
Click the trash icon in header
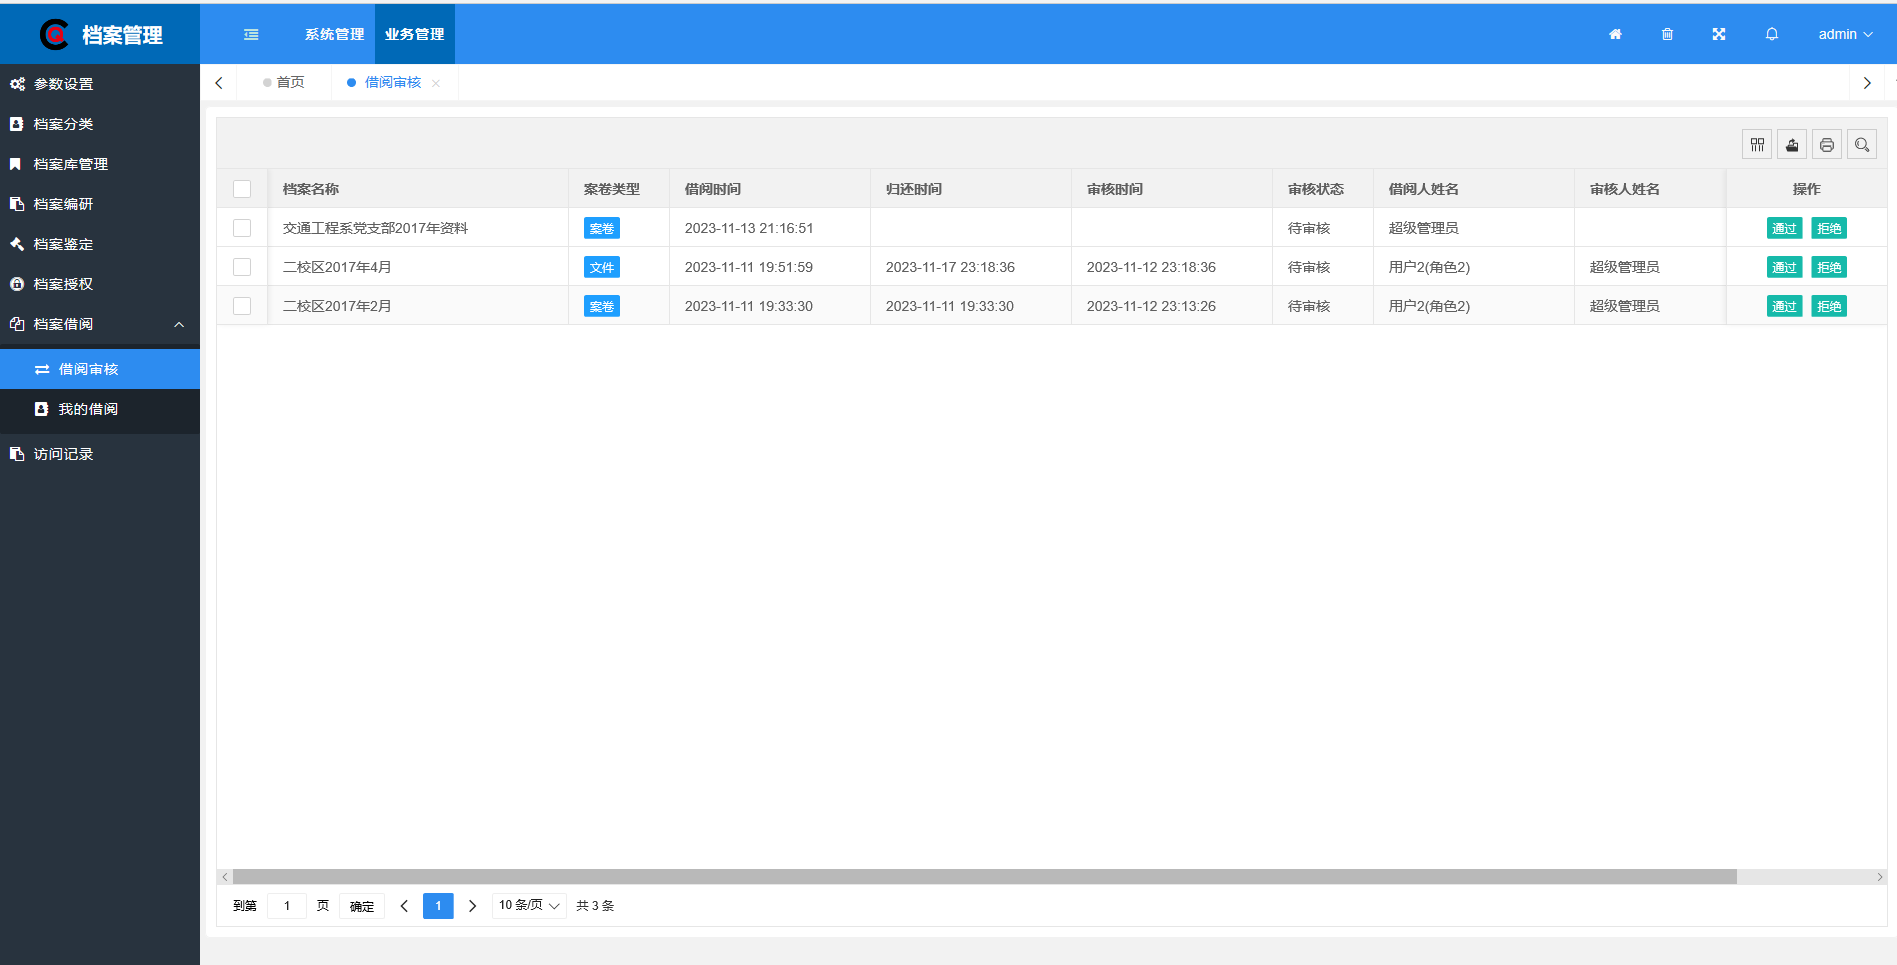[1667, 34]
